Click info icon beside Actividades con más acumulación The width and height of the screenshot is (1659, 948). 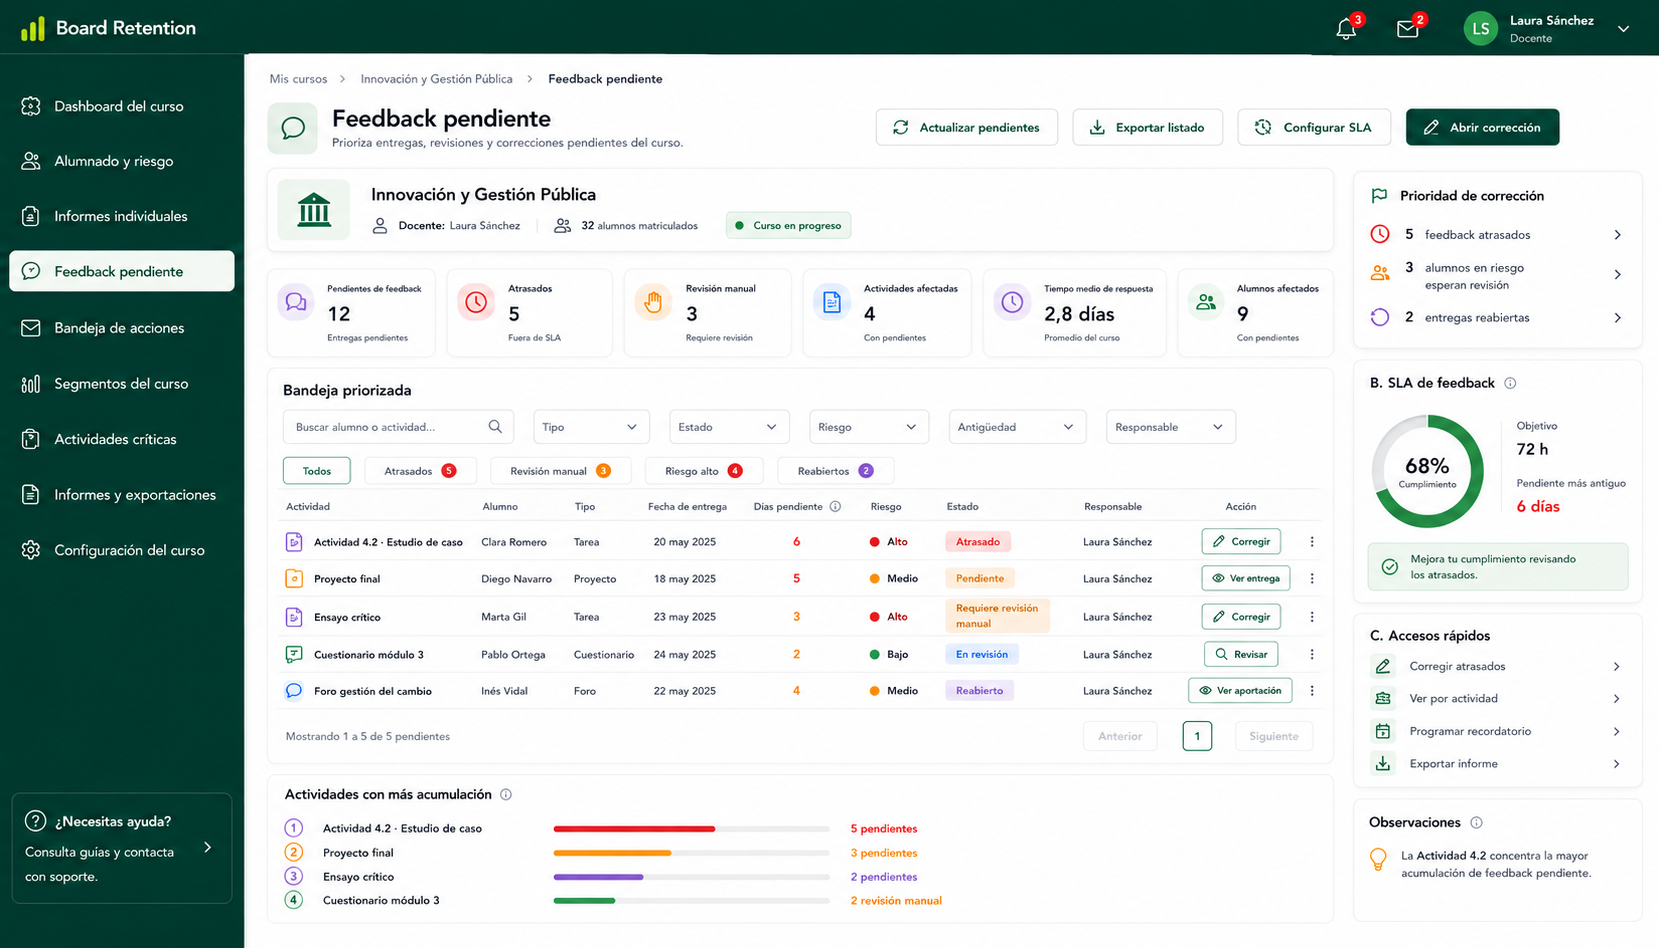[x=506, y=795]
